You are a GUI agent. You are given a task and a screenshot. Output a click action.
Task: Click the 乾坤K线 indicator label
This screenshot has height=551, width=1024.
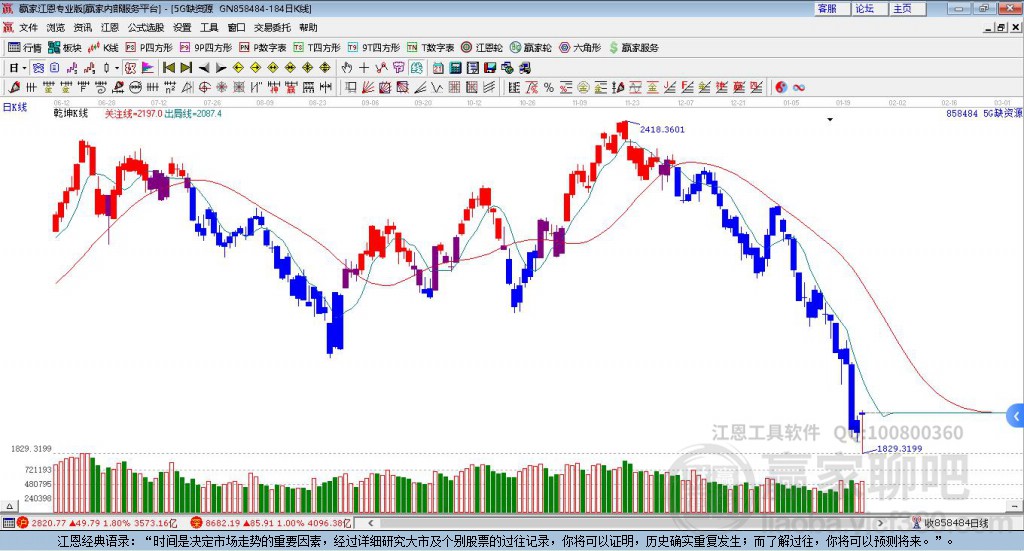[x=71, y=114]
